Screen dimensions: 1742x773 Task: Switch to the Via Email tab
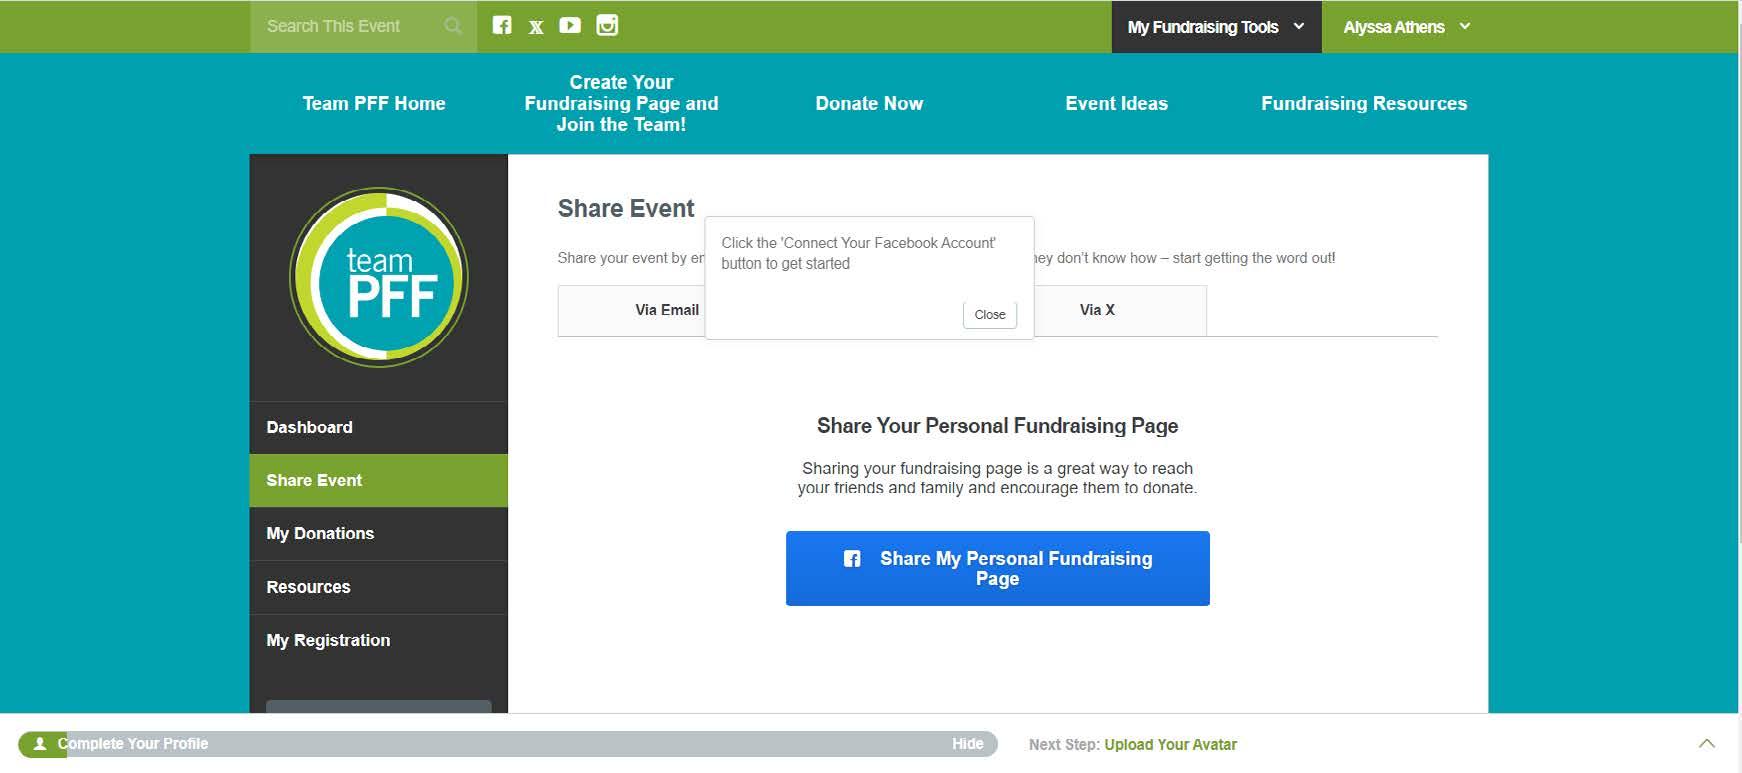tap(666, 310)
